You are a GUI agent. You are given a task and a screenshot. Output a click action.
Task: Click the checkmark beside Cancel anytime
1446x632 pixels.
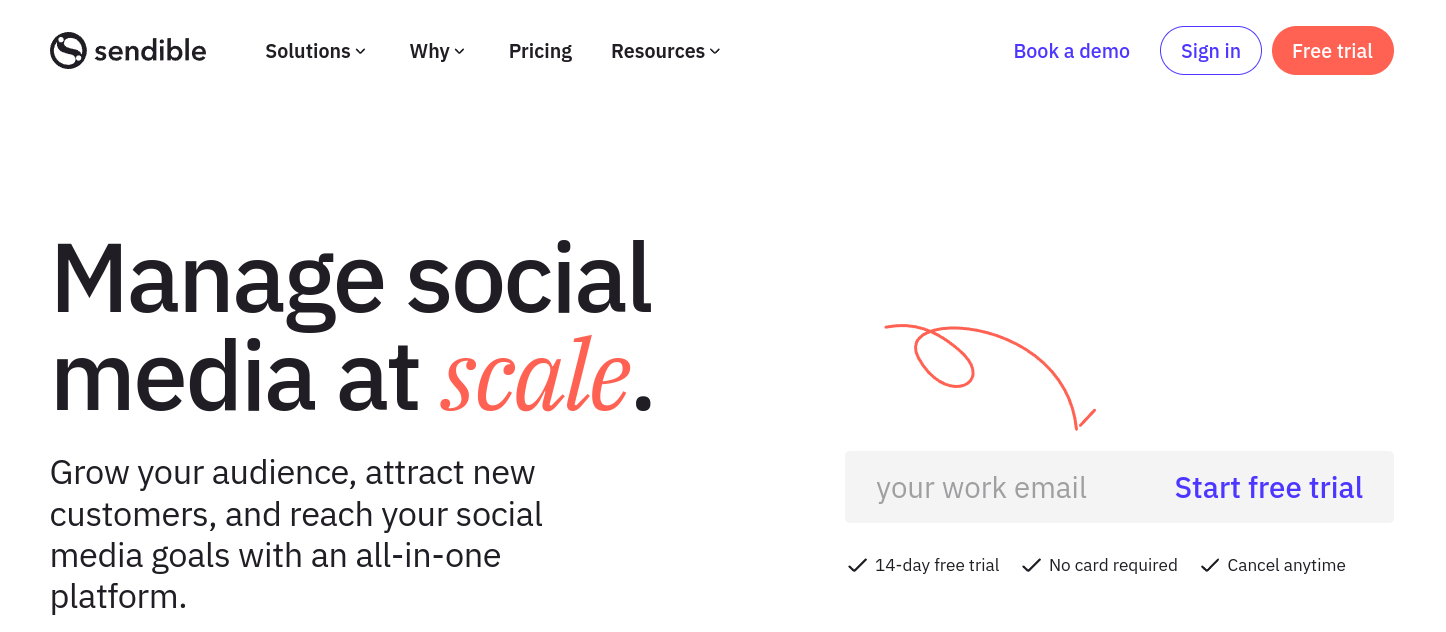click(1210, 566)
